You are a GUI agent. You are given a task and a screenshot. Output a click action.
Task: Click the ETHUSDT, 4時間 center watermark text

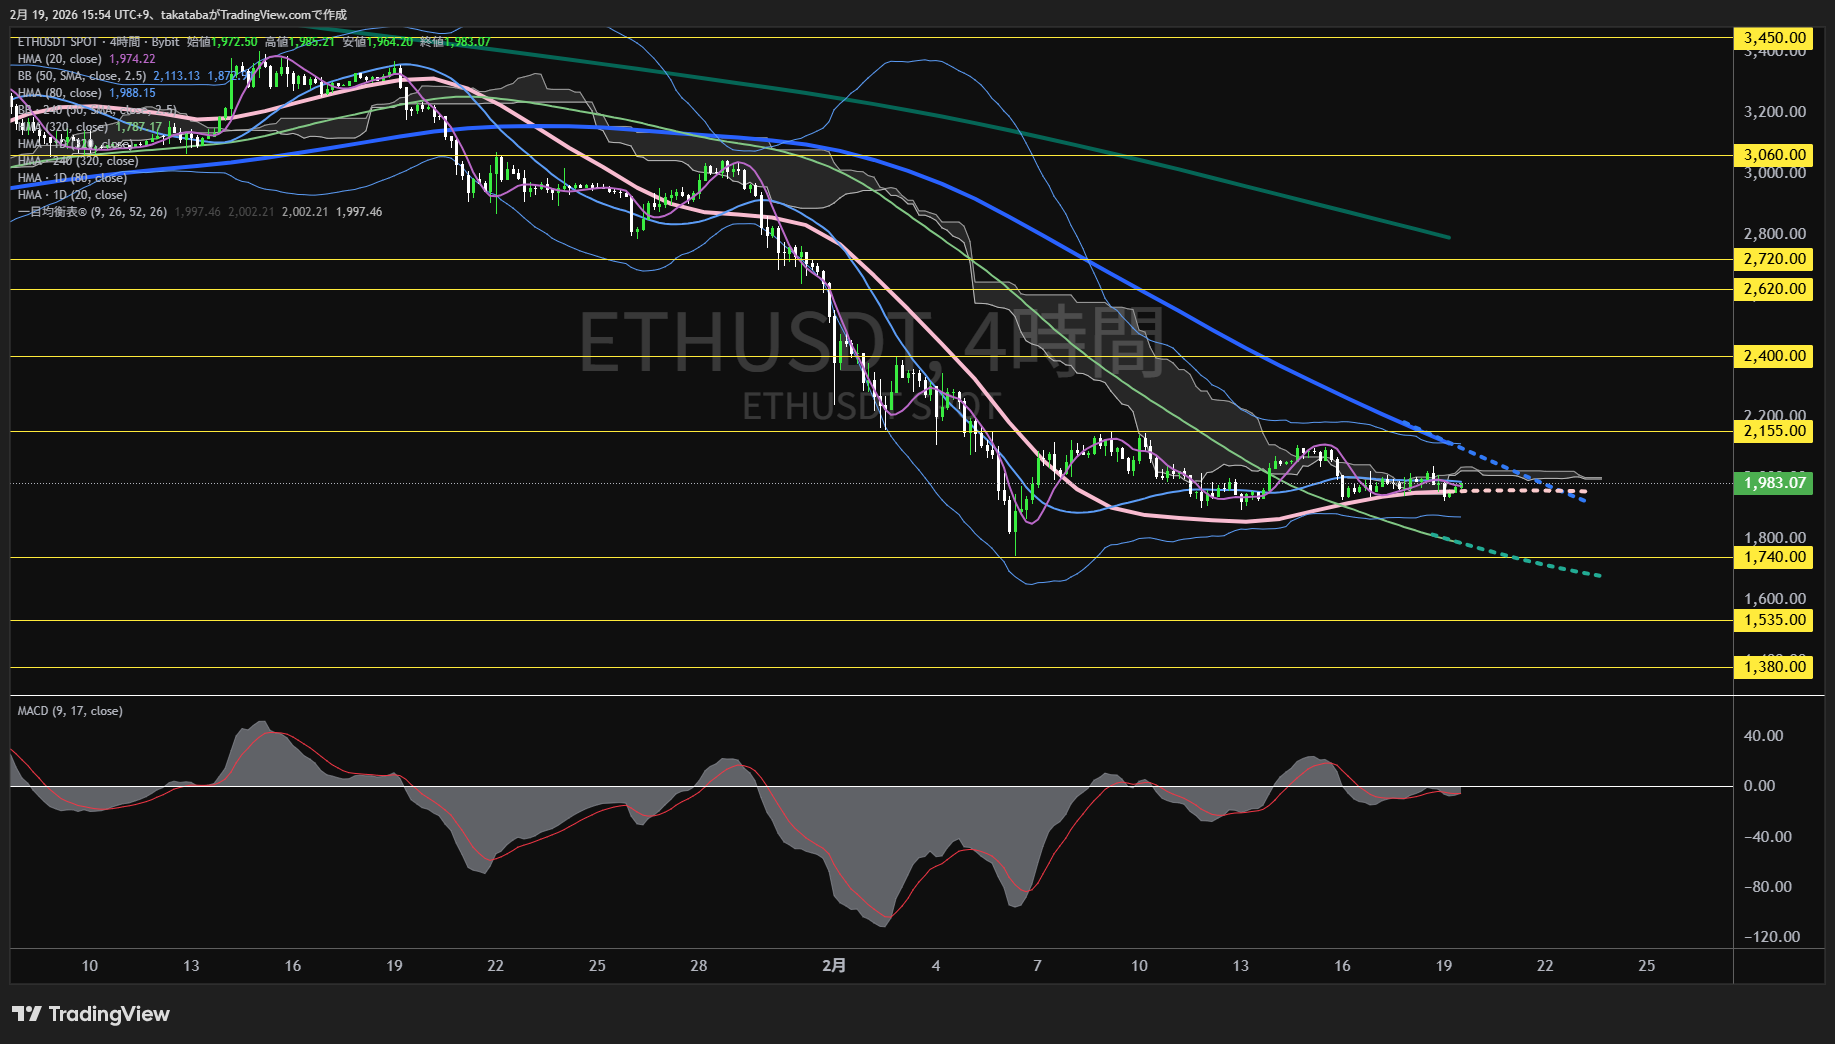click(871, 343)
